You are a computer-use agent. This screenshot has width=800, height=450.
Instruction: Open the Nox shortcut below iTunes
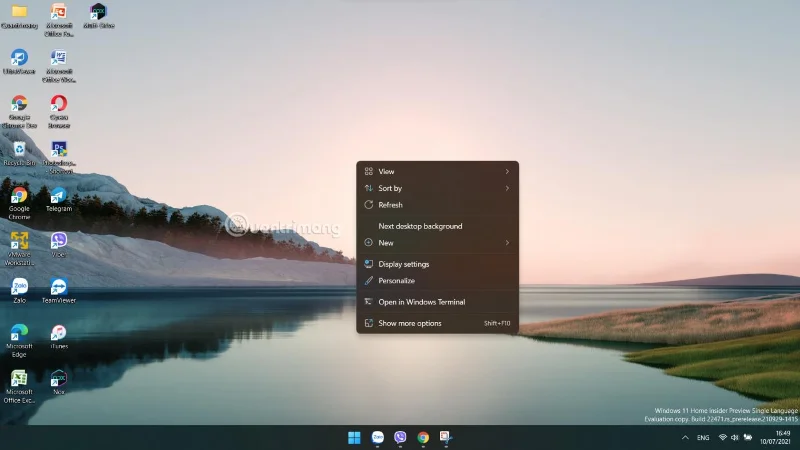(x=59, y=383)
